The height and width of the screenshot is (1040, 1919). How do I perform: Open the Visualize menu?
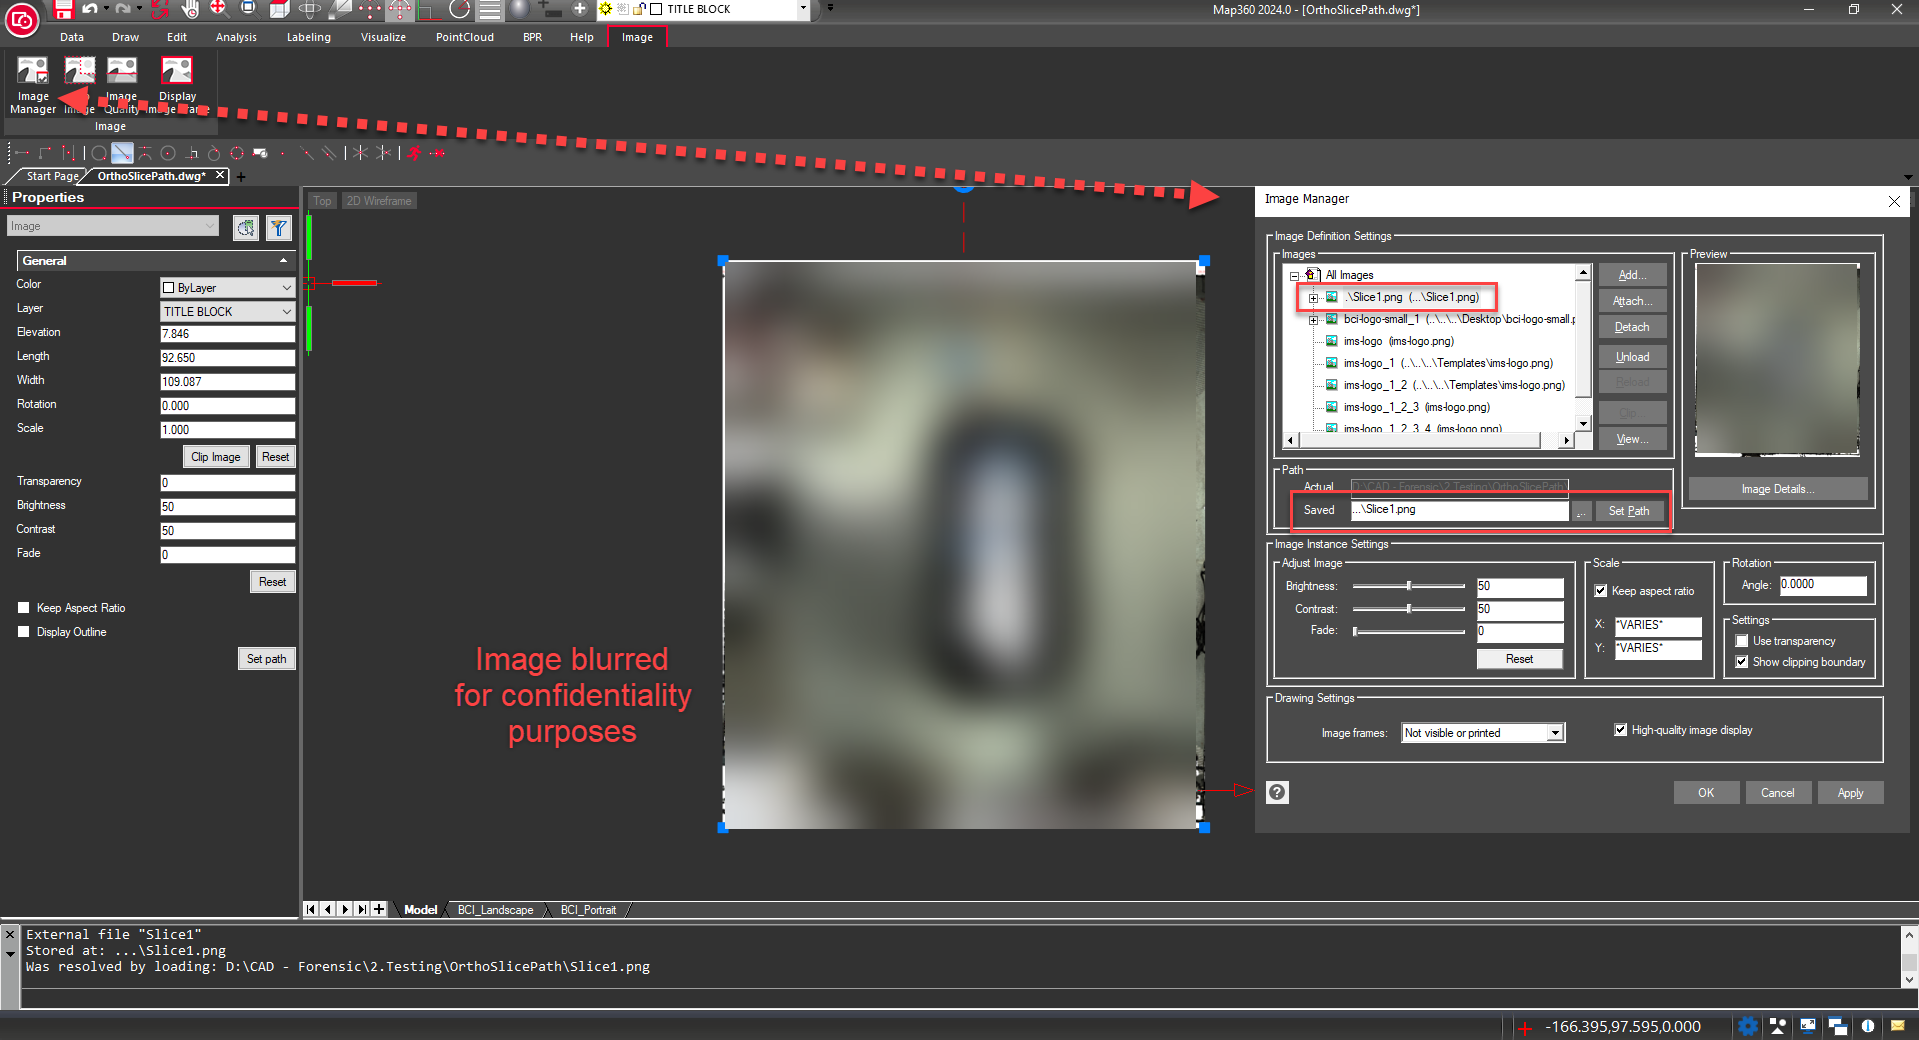pyautogui.click(x=384, y=37)
